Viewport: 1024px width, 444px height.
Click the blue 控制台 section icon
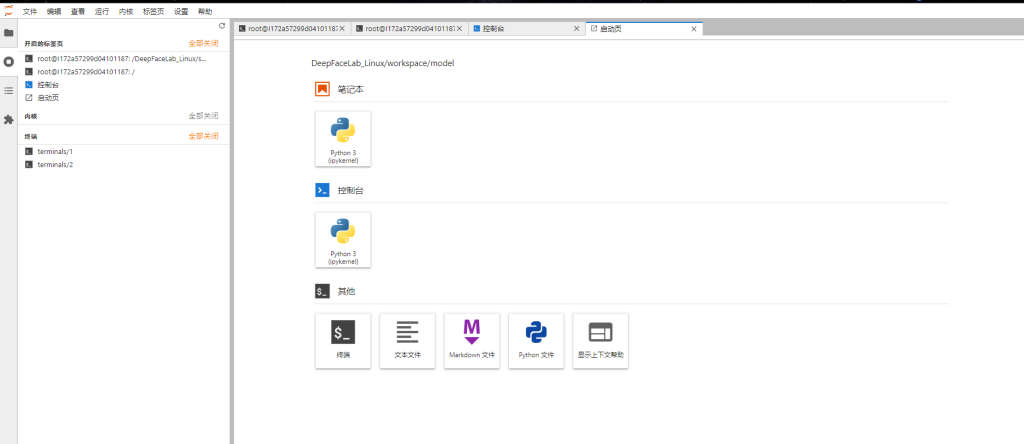pyautogui.click(x=322, y=191)
